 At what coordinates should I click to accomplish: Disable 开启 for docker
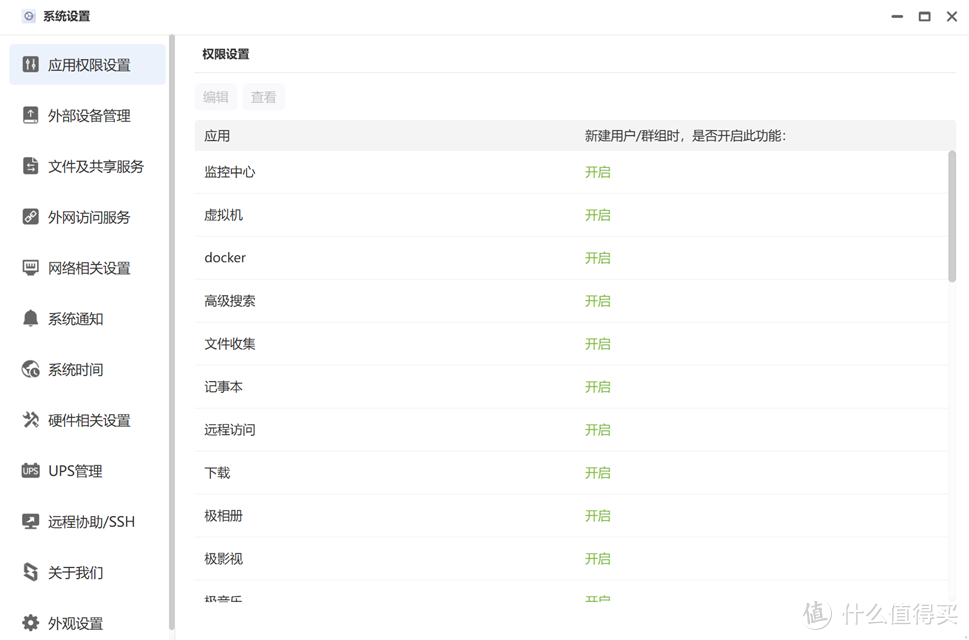point(598,257)
